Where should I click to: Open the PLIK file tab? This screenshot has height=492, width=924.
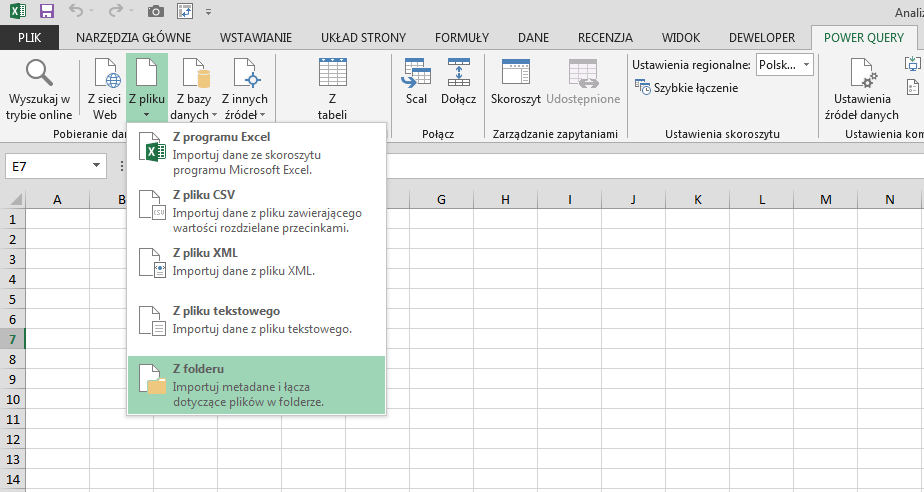point(29,38)
